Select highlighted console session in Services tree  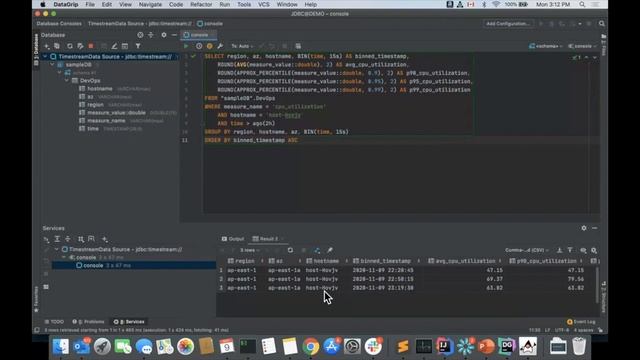[x=134, y=265]
